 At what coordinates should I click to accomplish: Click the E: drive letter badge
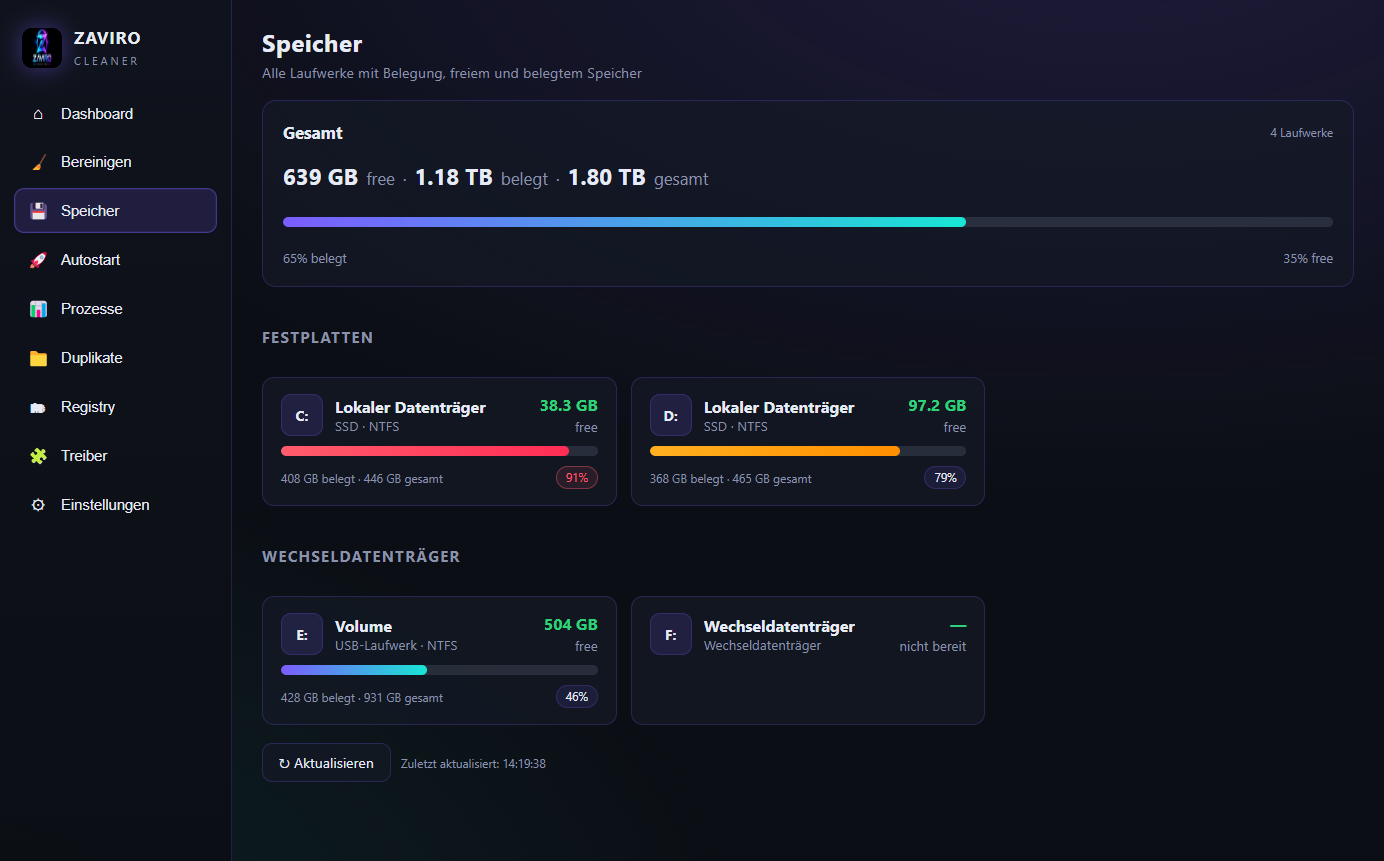pos(302,634)
